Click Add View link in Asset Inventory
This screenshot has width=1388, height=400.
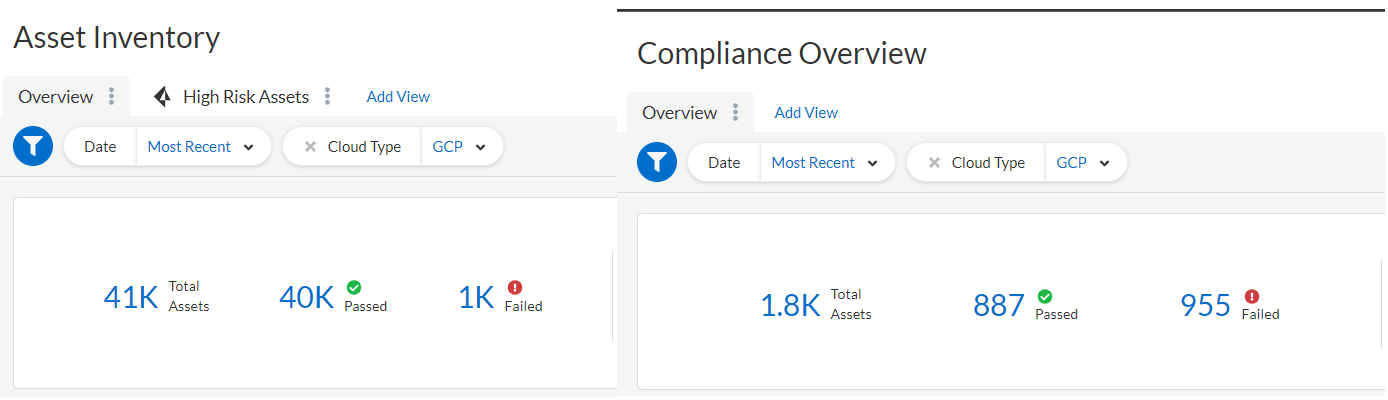point(398,97)
